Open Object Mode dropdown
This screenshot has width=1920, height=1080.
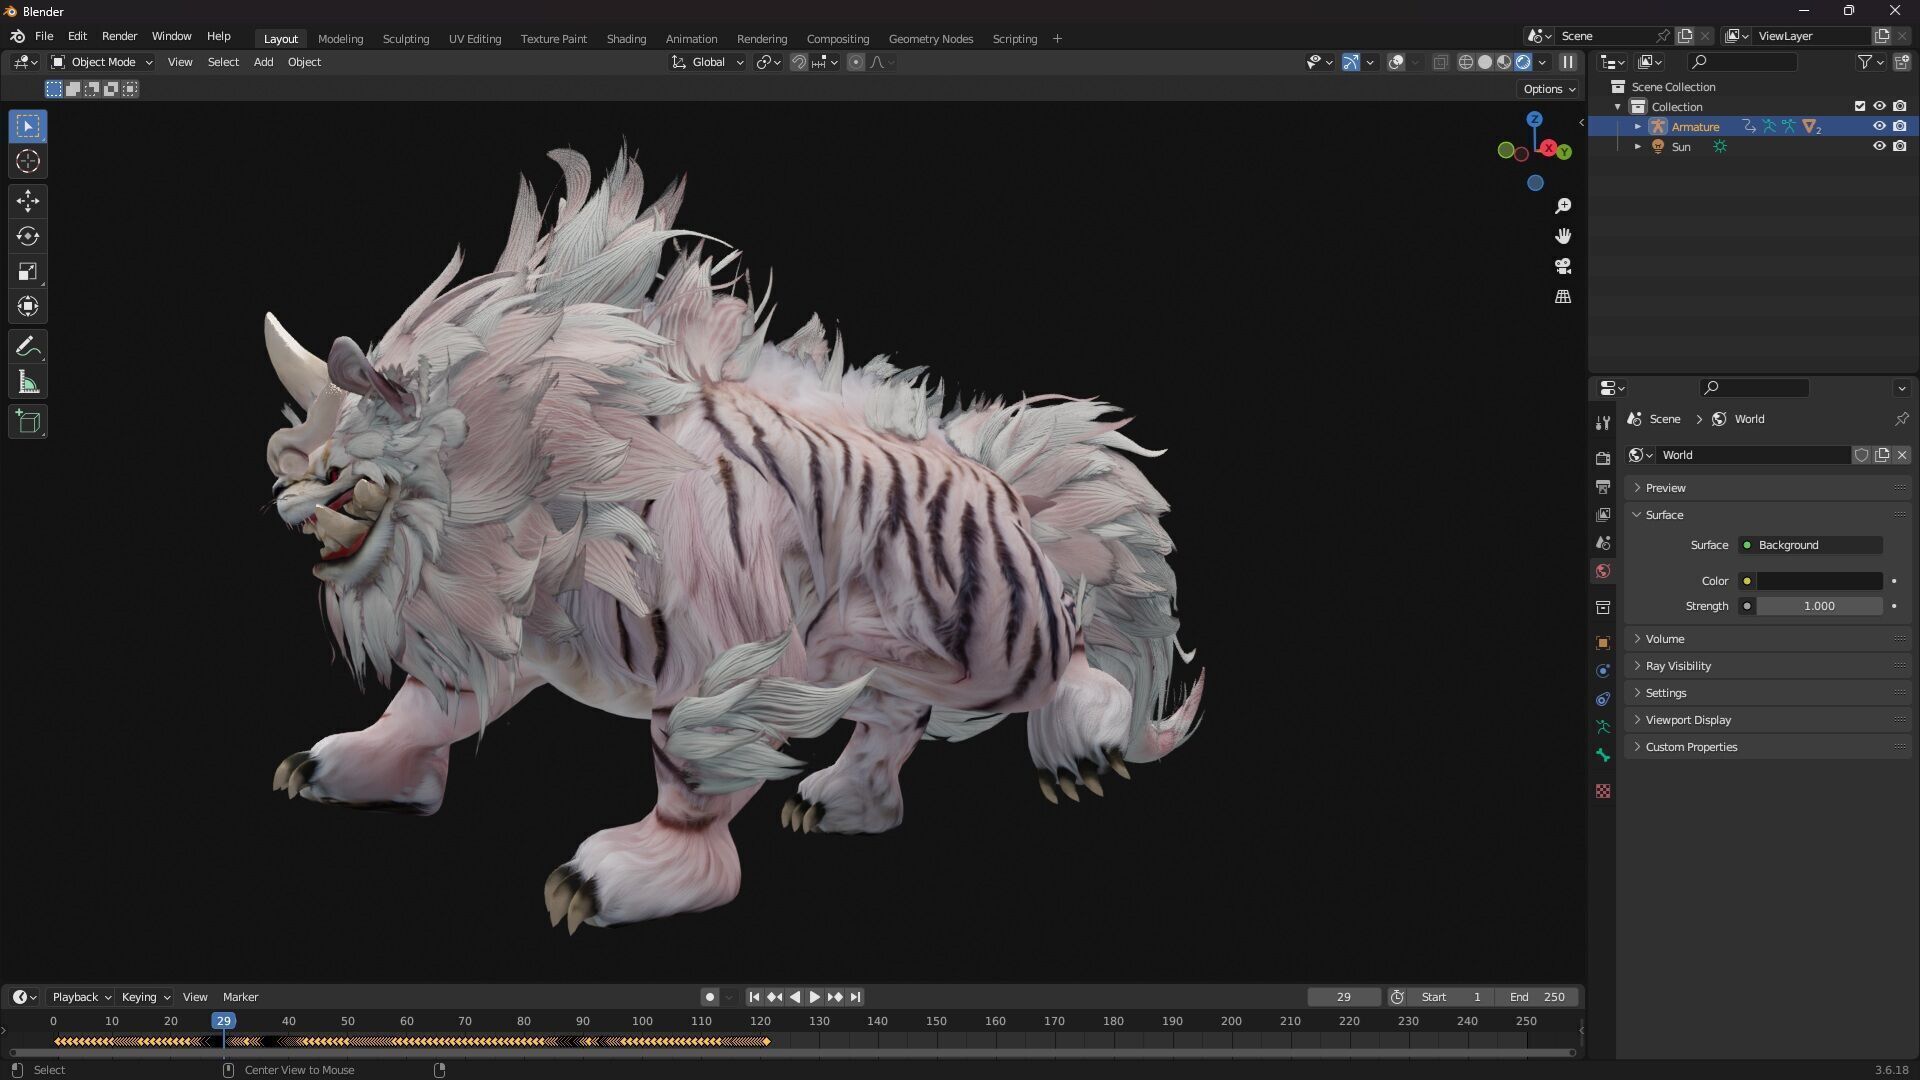pyautogui.click(x=101, y=62)
